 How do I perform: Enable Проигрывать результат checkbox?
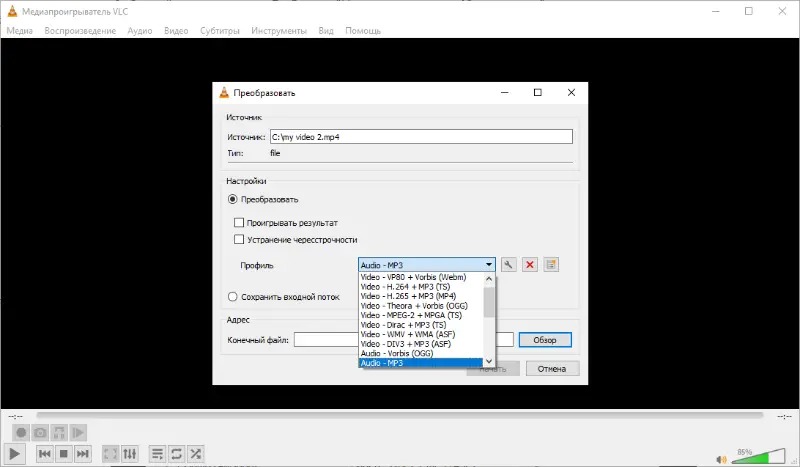[x=239, y=223]
